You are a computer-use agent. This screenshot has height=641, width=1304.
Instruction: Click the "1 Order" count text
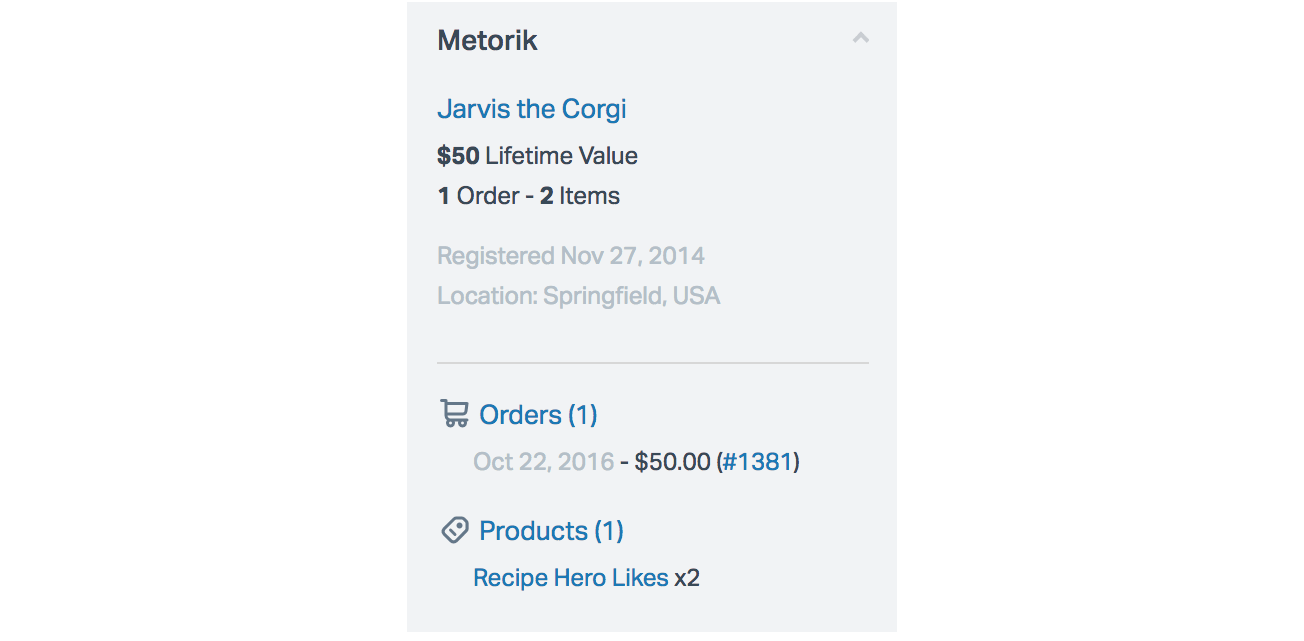point(478,196)
